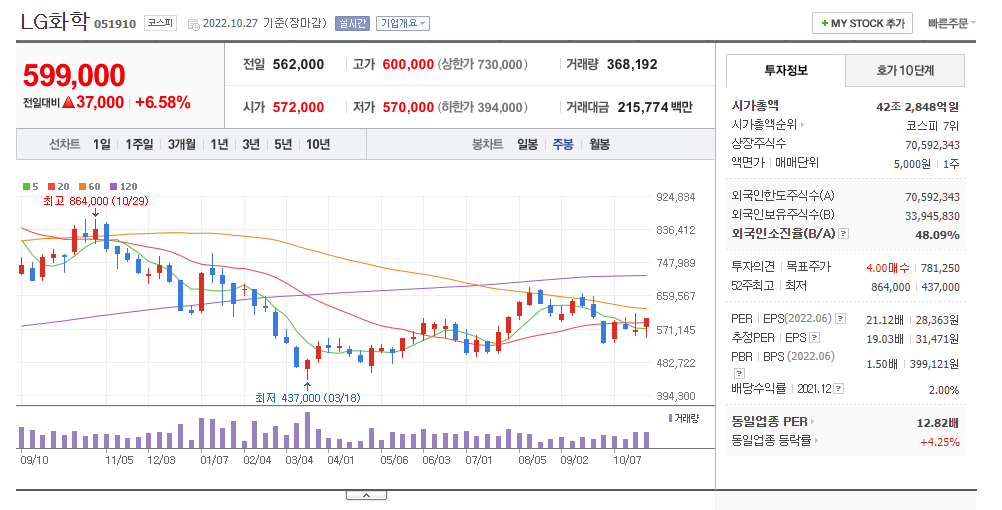Select the 1년 line chart period
Image resolution: width=1002 pixels, height=510 pixels.
click(x=219, y=144)
